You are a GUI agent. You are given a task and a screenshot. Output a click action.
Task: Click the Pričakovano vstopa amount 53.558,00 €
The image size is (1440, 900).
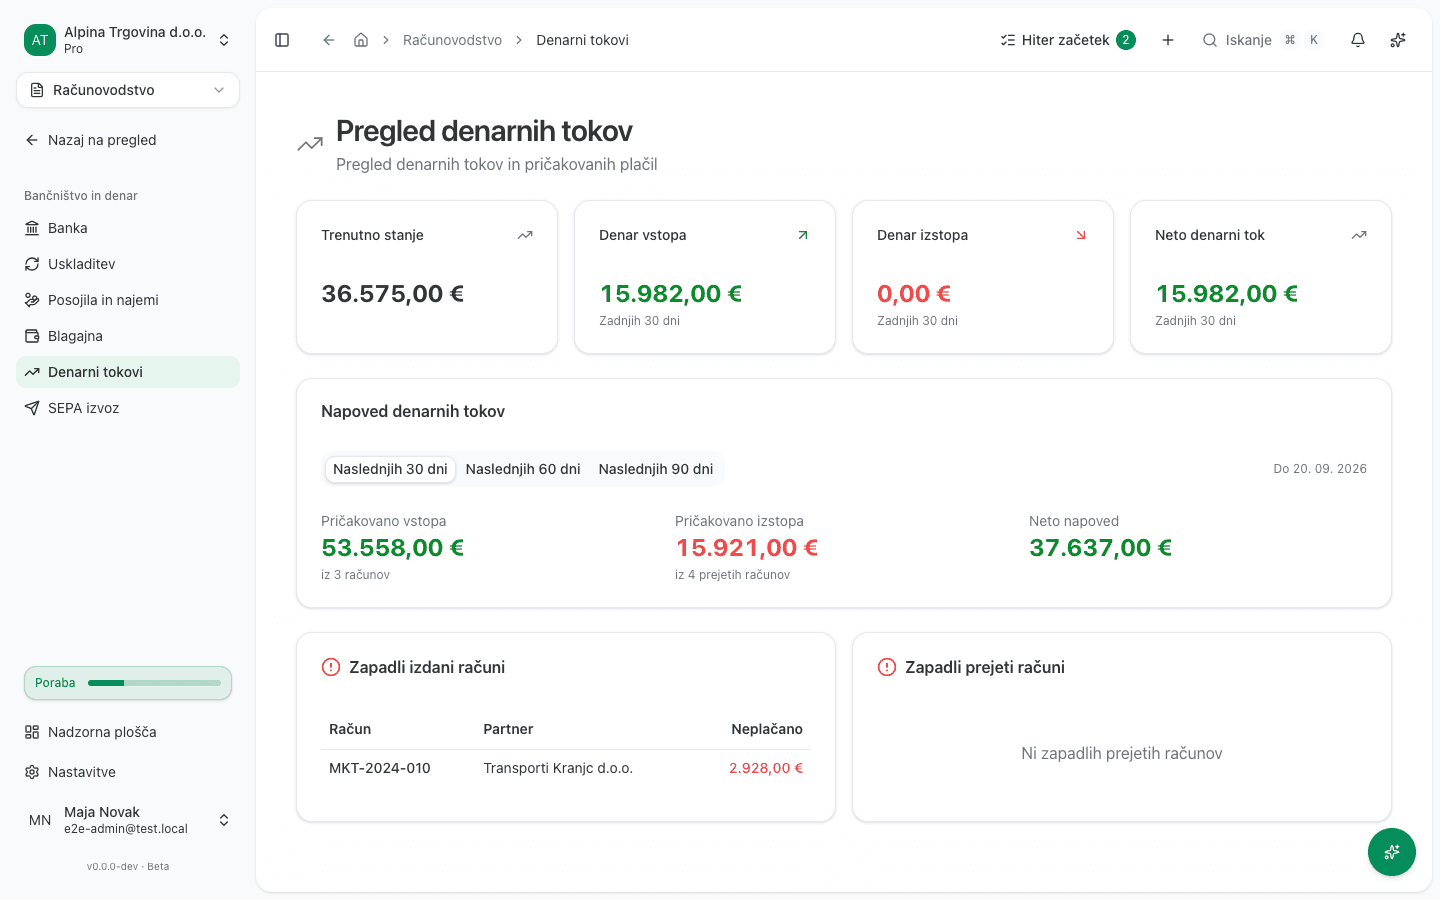[x=393, y=548]
